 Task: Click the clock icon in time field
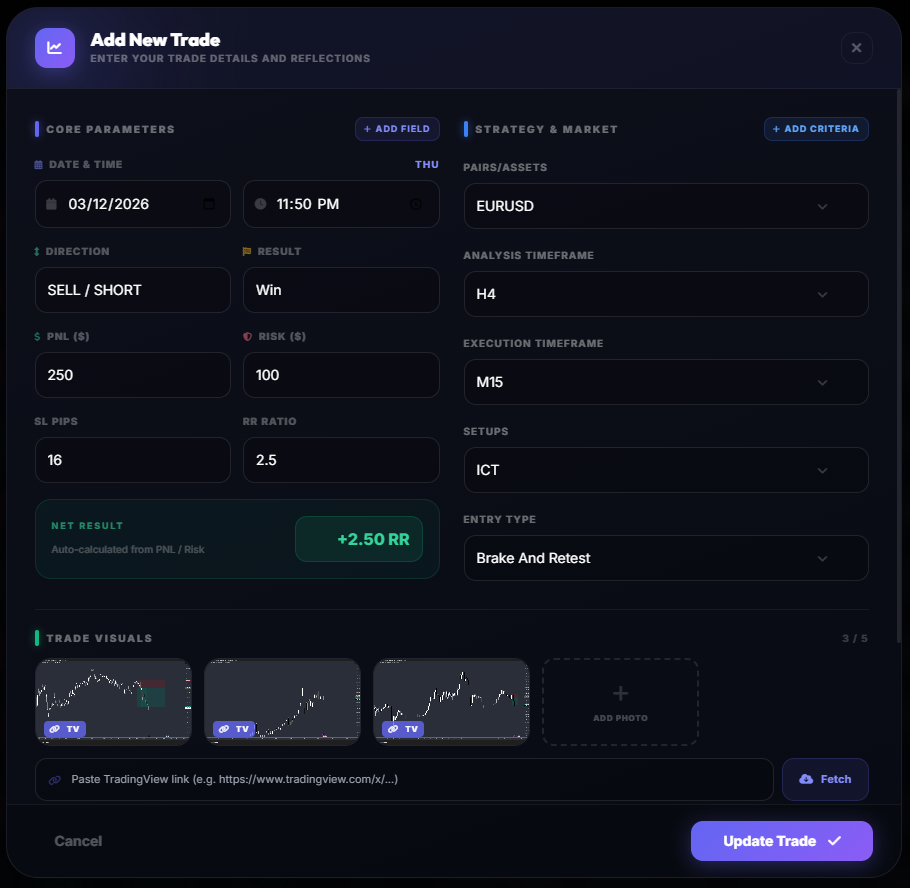416,204
